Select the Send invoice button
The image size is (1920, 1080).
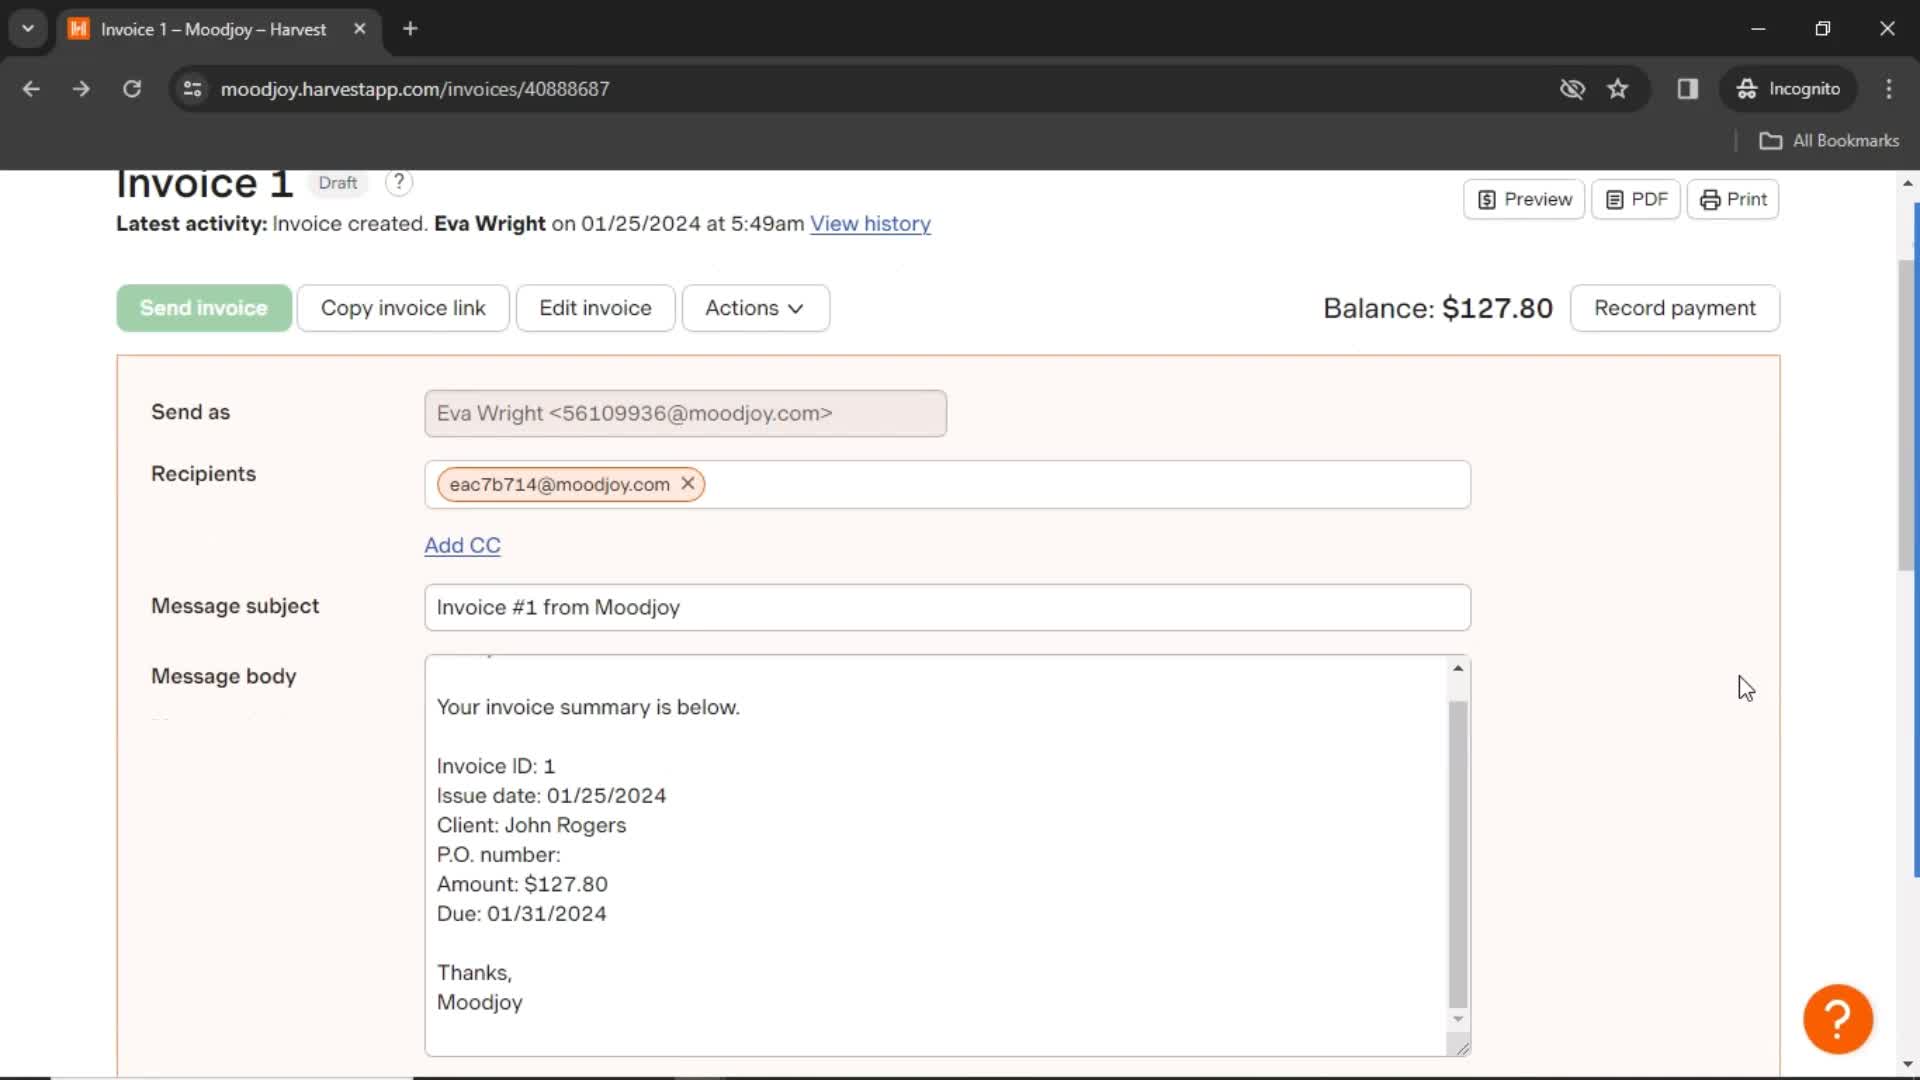(204, 307)
